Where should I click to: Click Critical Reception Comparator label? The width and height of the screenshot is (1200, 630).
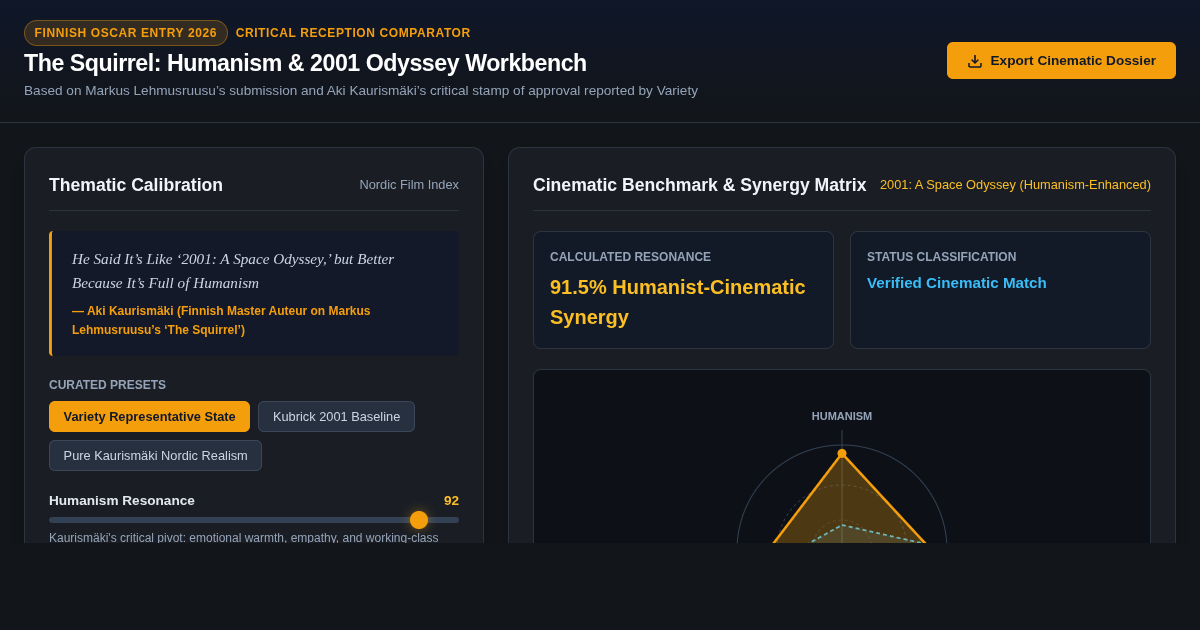click(x=353, y=33)
